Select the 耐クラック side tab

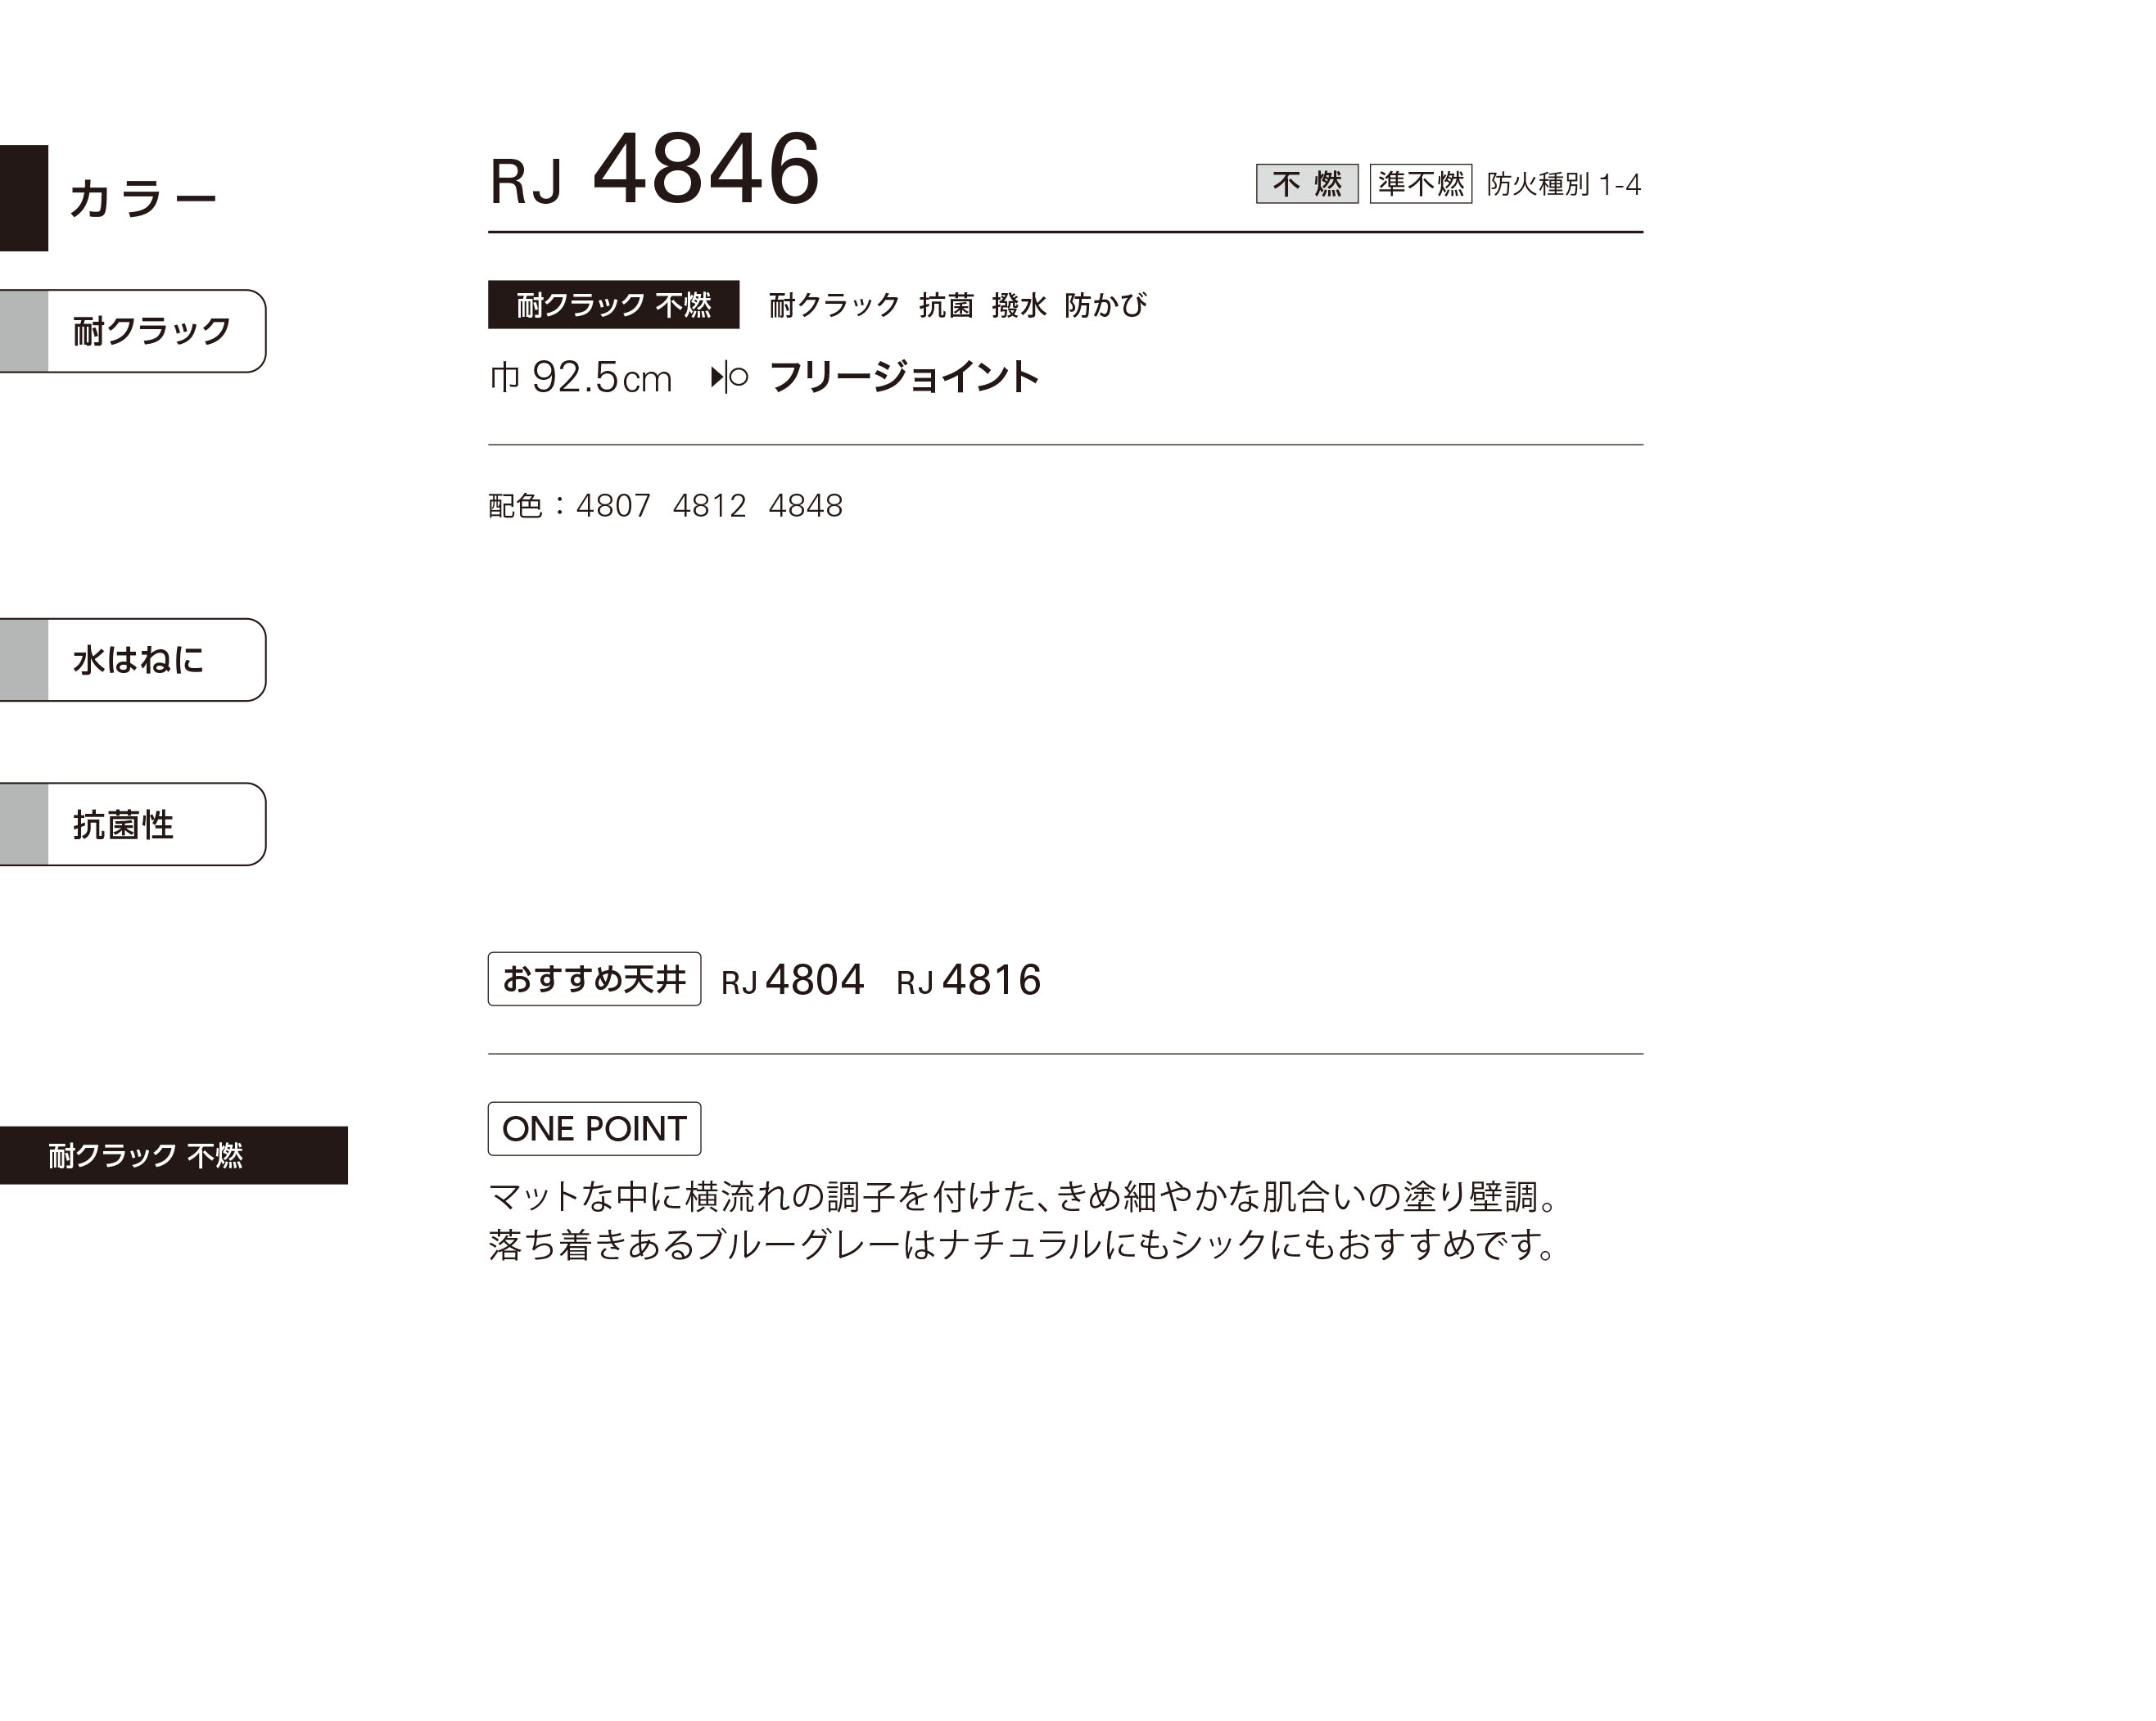[x=133, y=331]
